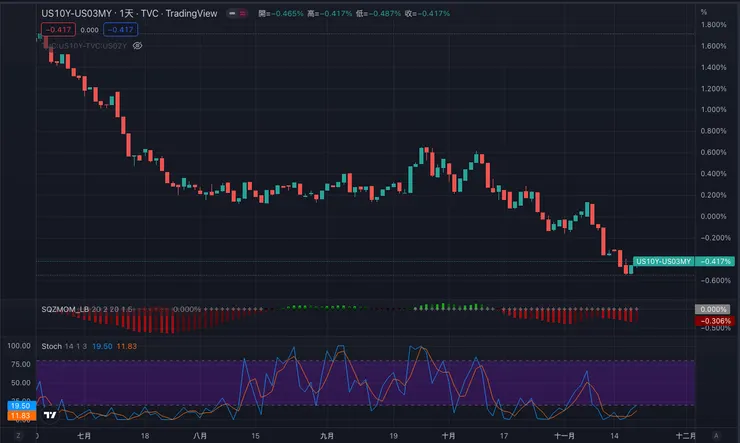Select the 0.000 spread value
740x443 pixels.
click(89, 30)
